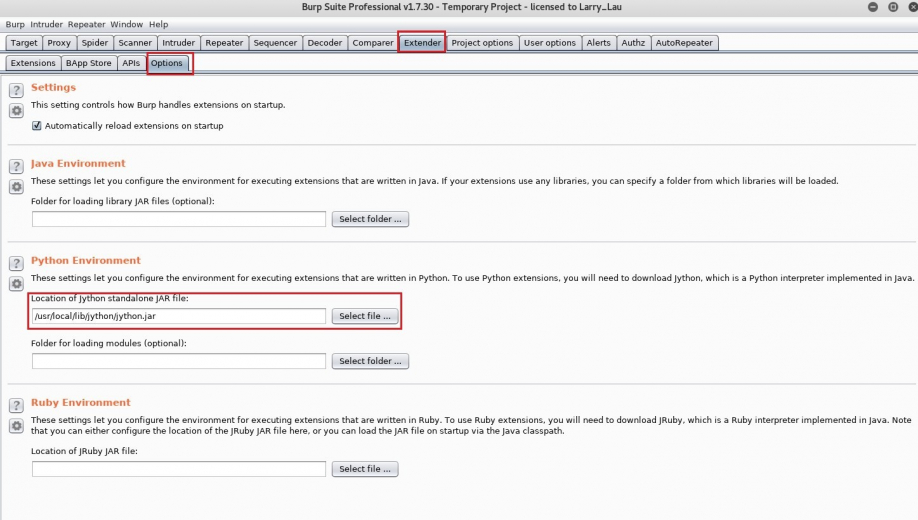Click the Java Environment heading
The width and height of the screenshot is (918, 520).
click(x=78, y=163)
